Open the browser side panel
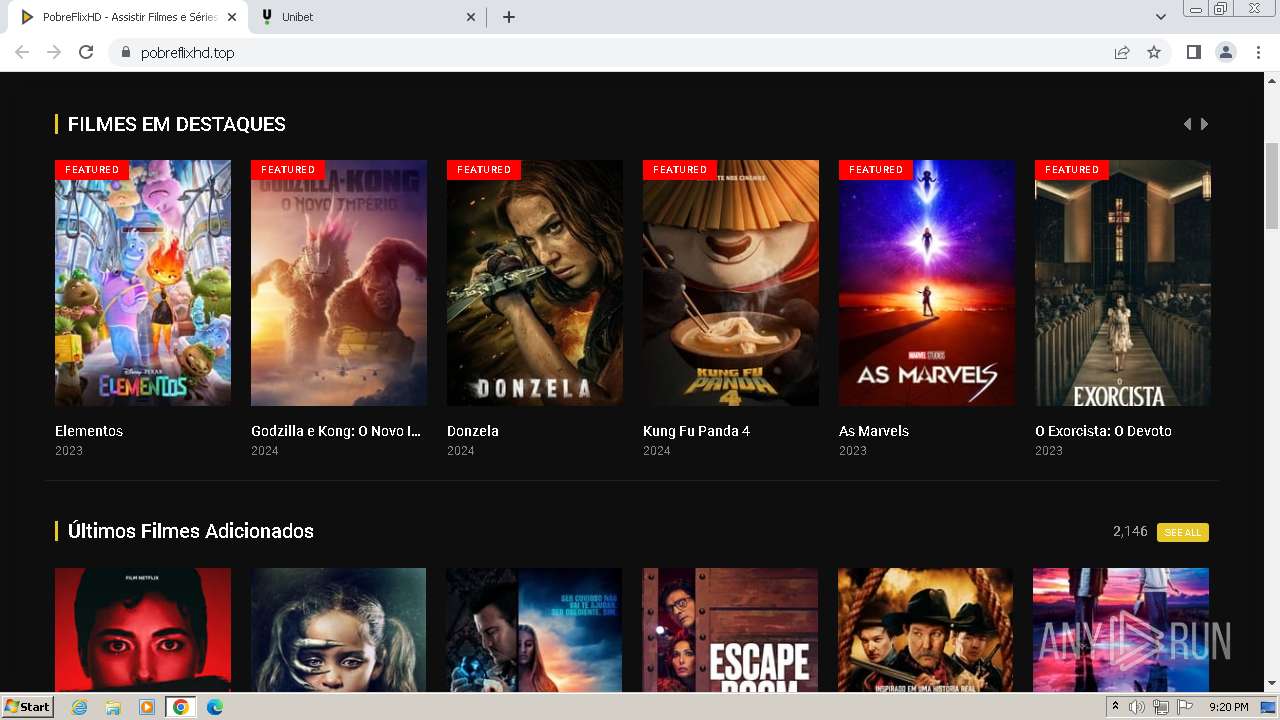1280x720 pixels. pyautogui.click(x=1193, y=52)
